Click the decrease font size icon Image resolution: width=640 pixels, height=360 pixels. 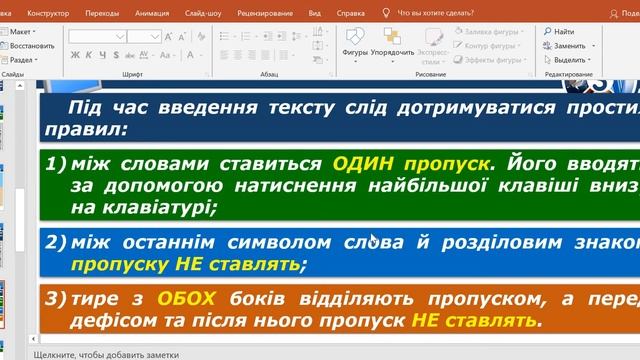(182, 37)
